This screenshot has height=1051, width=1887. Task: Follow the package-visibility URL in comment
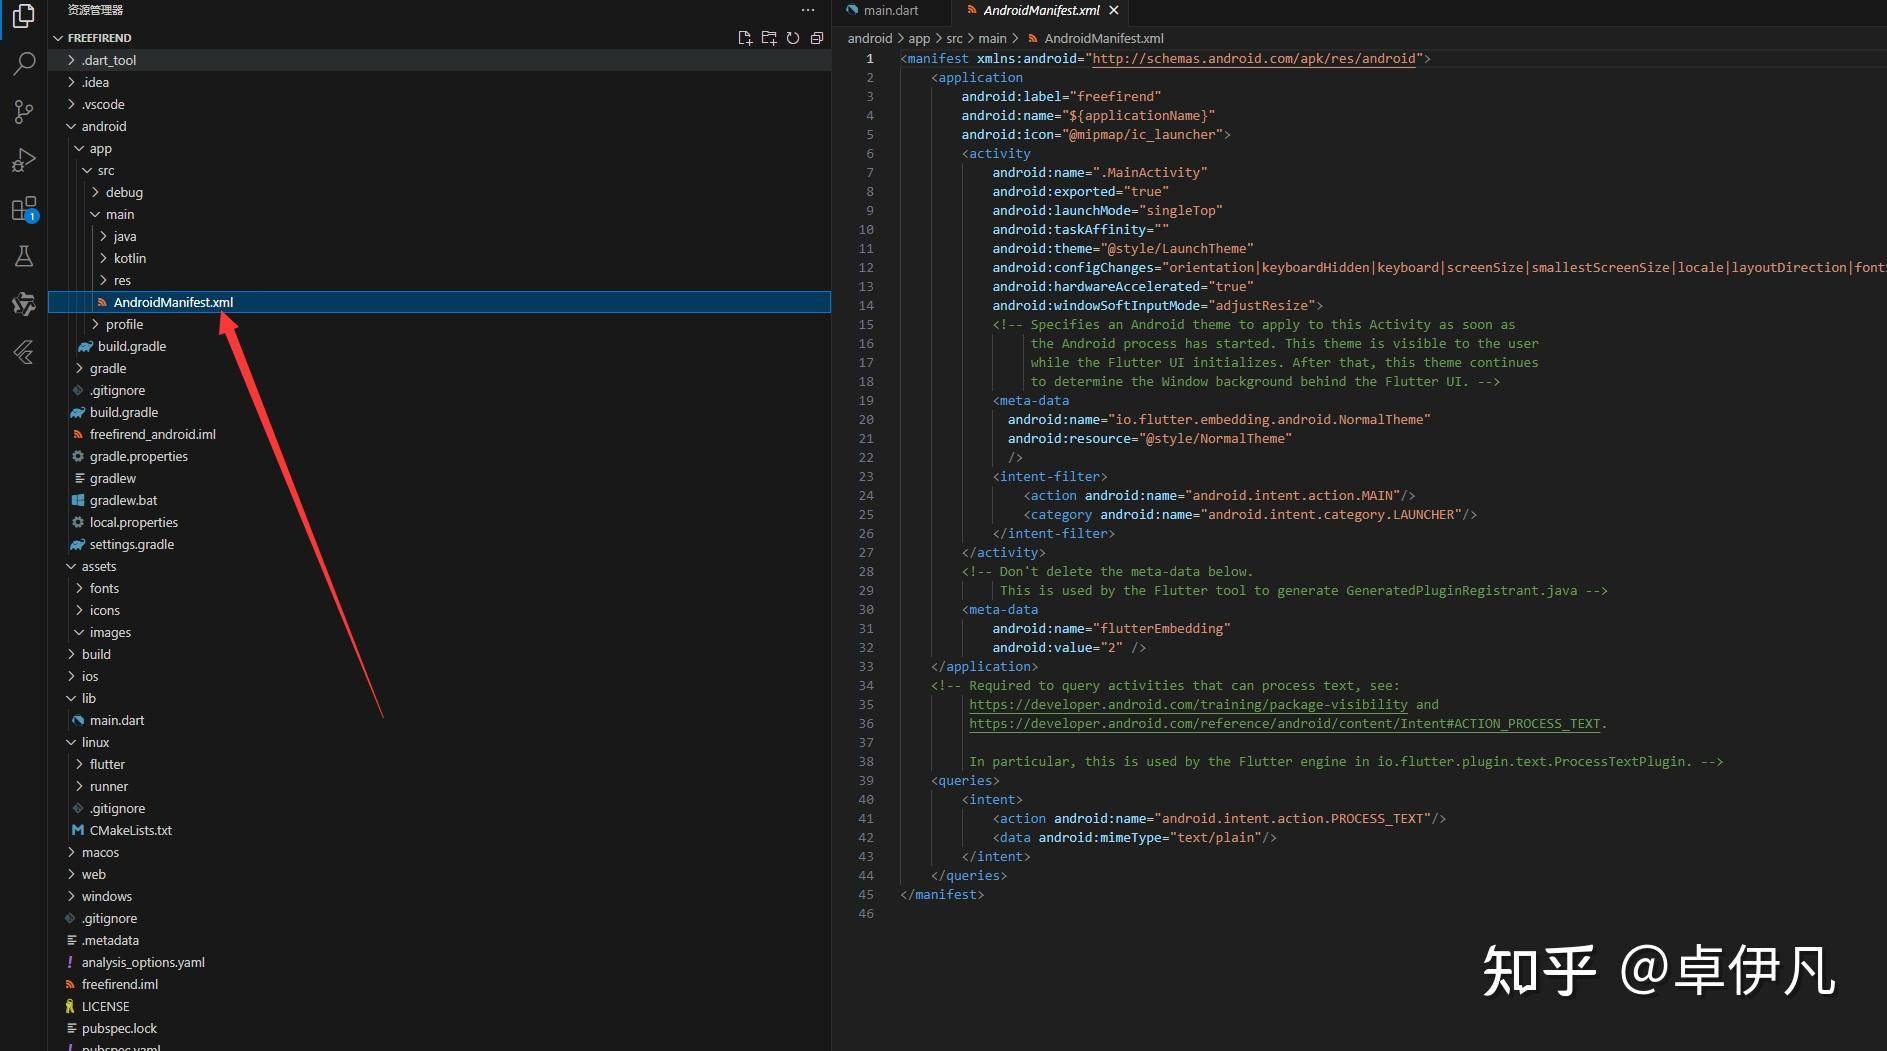pos(1188,704)
